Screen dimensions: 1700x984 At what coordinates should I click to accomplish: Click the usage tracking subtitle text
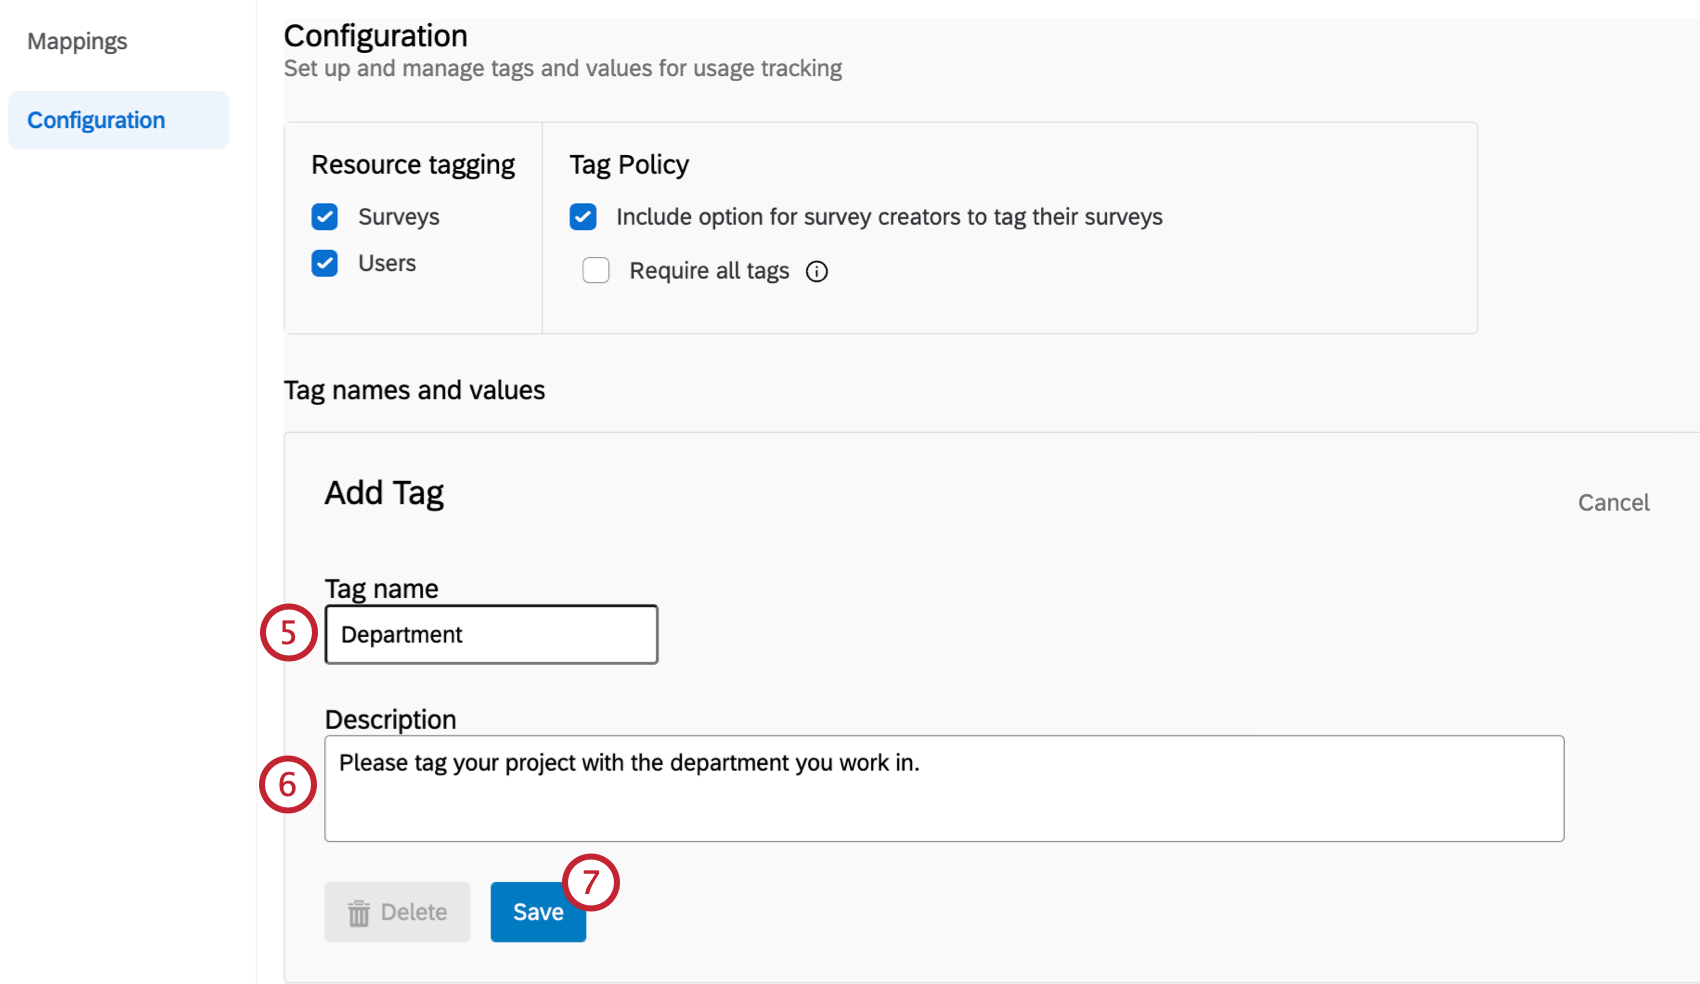563,68
